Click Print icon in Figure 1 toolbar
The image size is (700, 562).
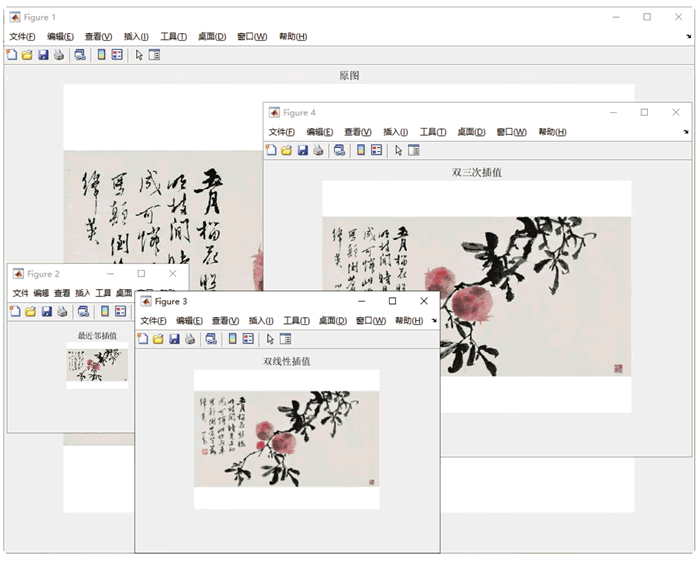pyautogui.click(x=58, y=55)
